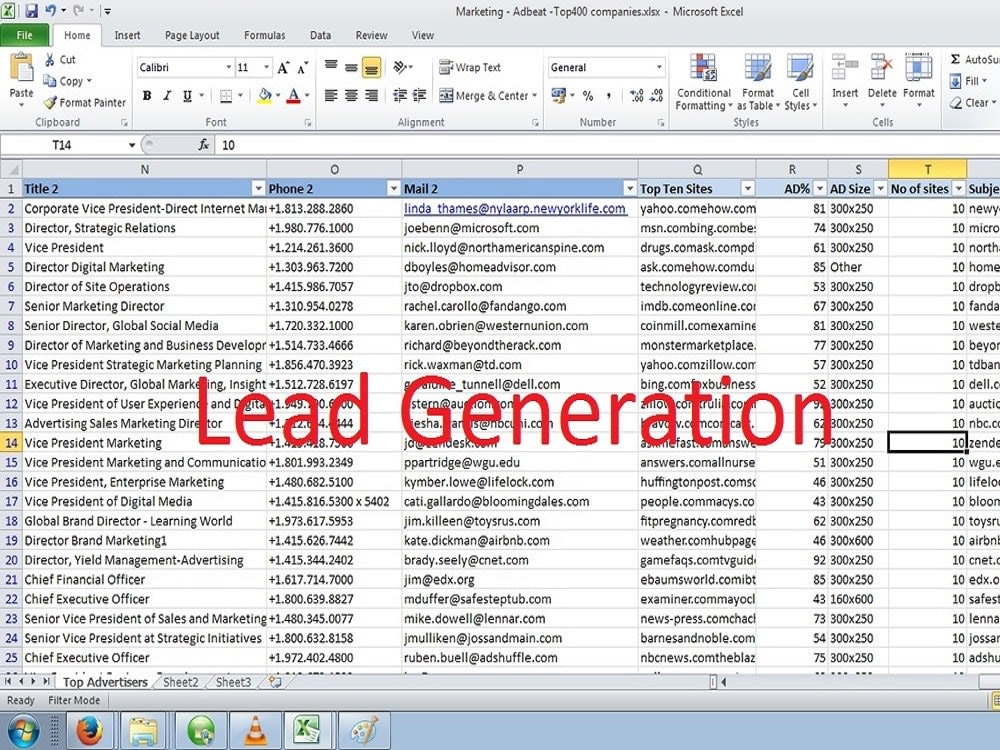Increase font size with Grow Font icon
Screen dimensions: 1000x750
pyautogui.click(x=284, y=68)
